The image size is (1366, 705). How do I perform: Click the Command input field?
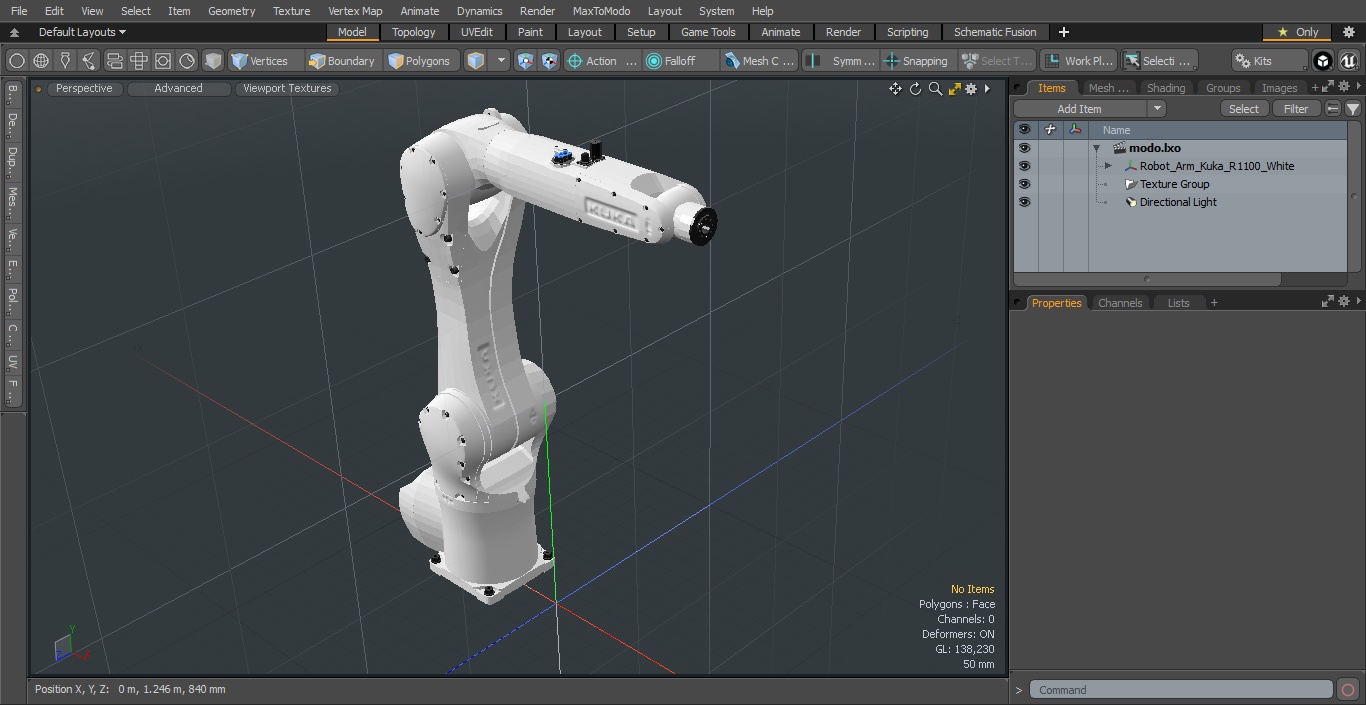[1181, 690]
